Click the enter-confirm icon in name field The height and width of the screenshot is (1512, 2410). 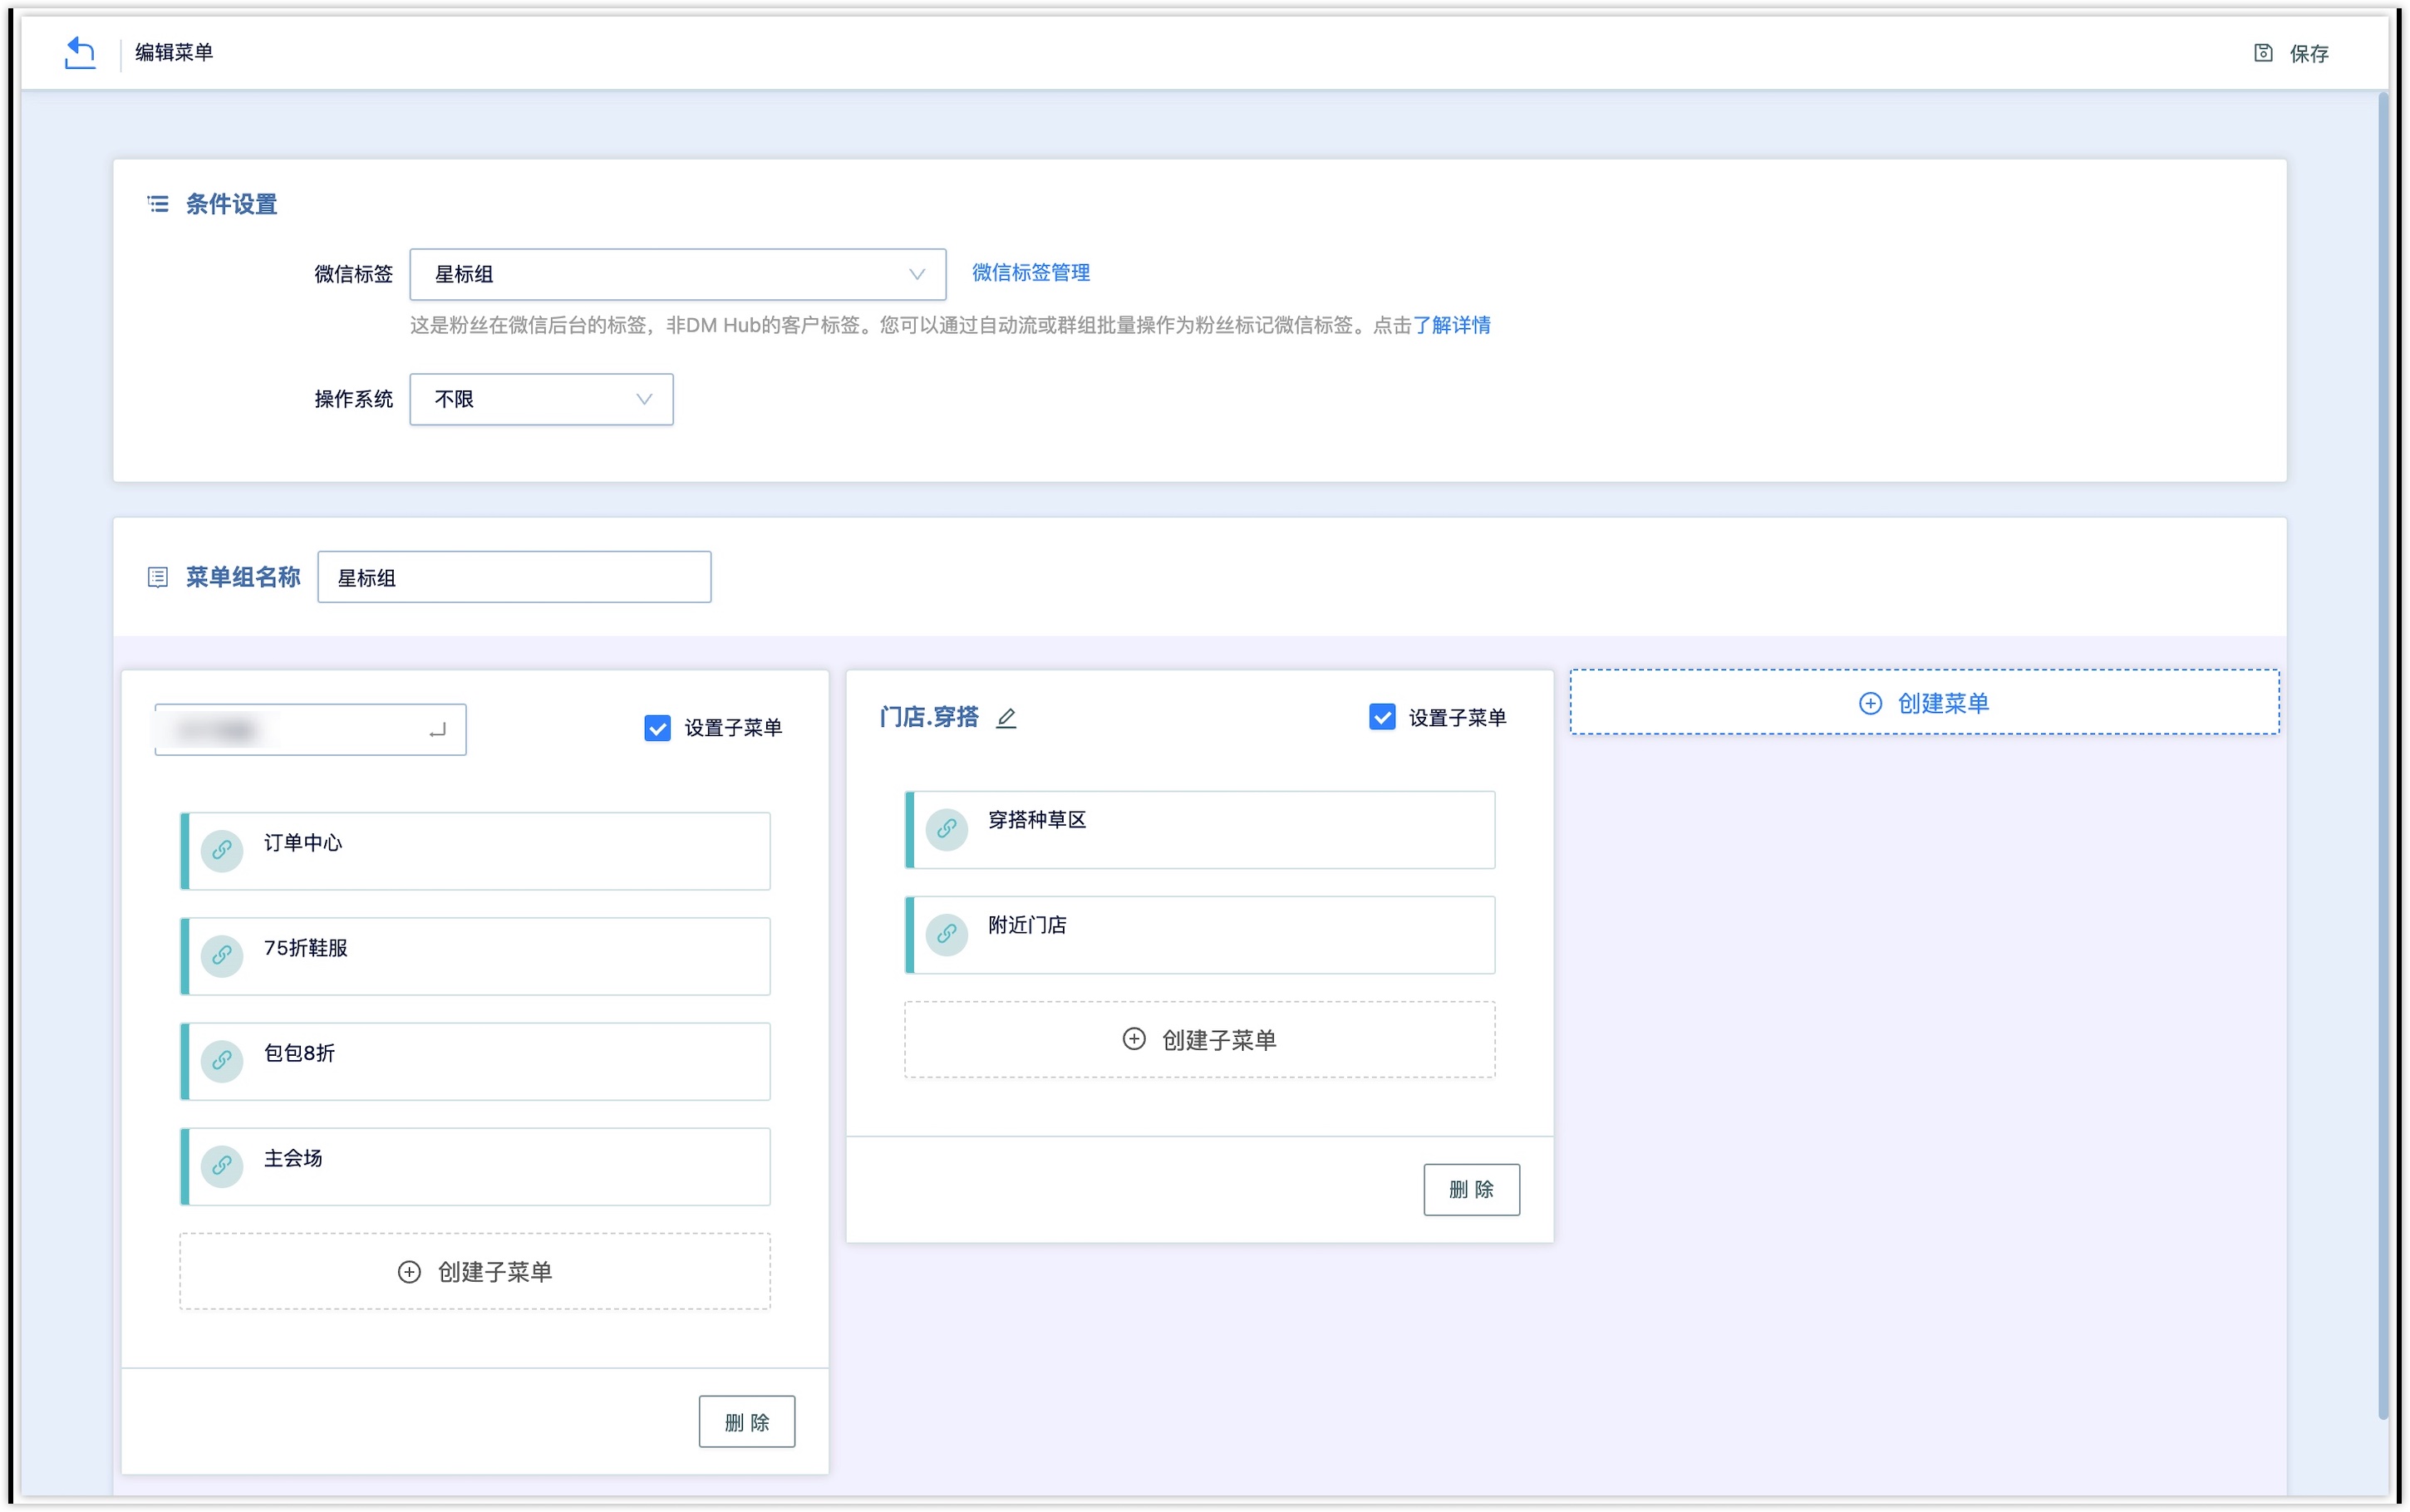coord(437,731)
